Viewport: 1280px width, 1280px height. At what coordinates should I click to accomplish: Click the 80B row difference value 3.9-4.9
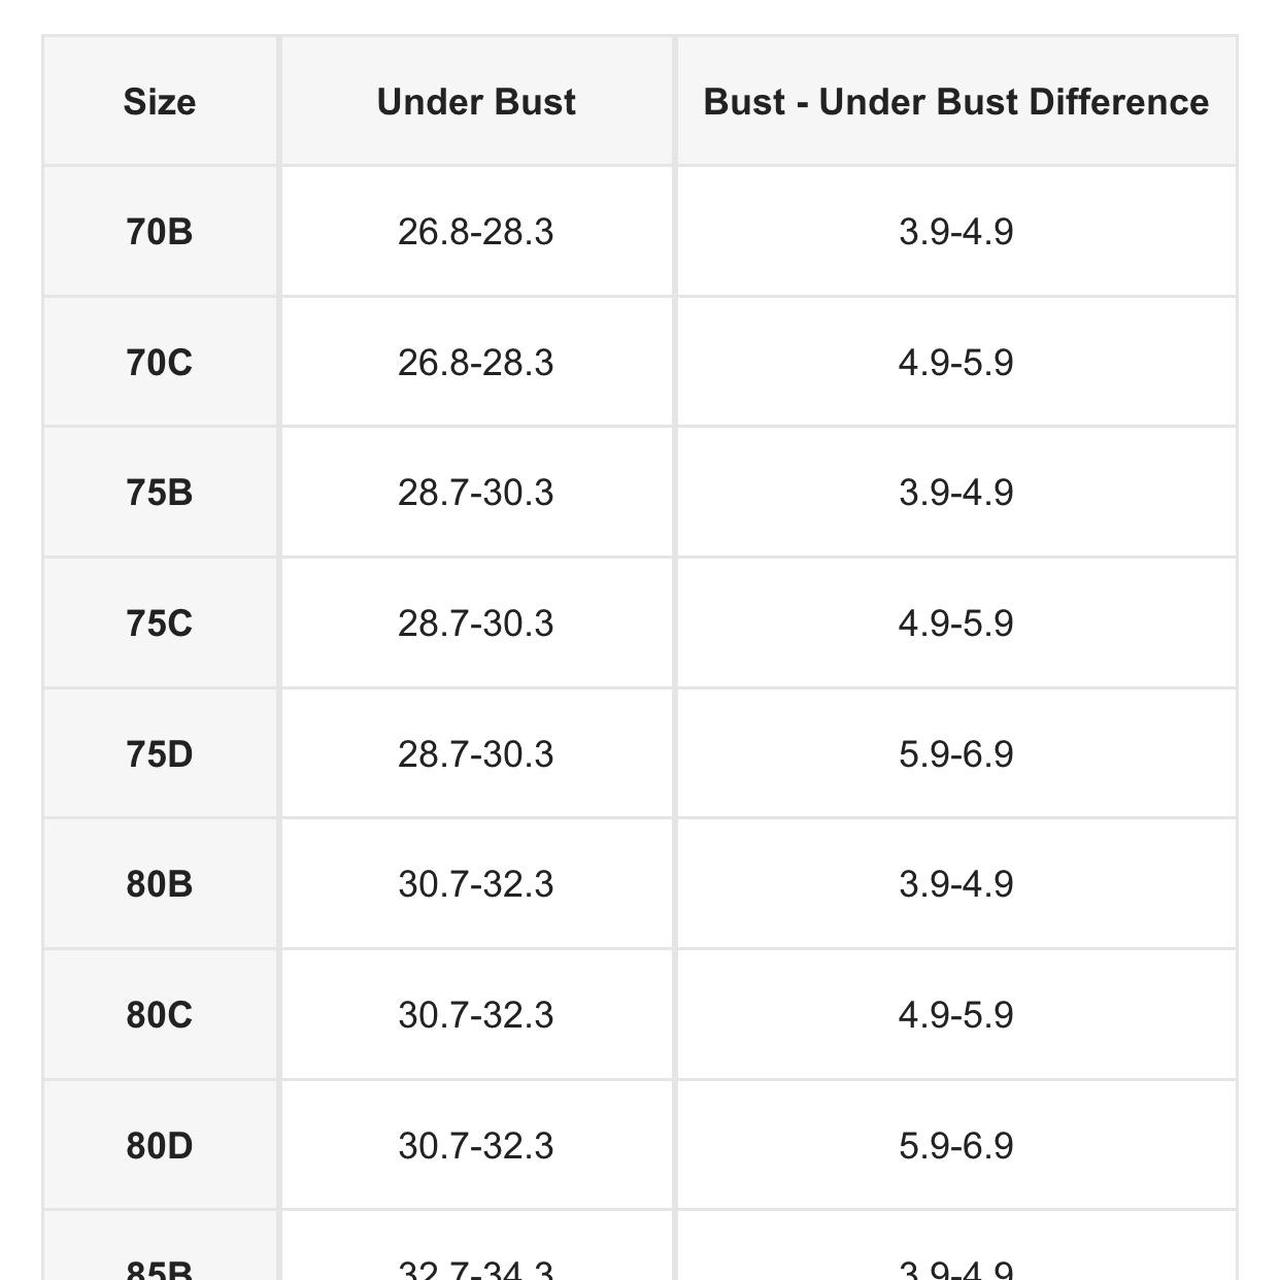coord(955,884)
